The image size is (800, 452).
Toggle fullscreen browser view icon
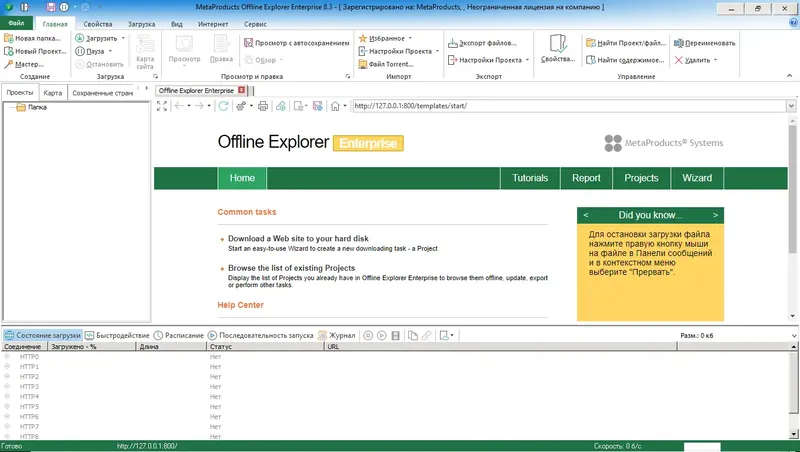pyautogui.click(x=162, y=106)
